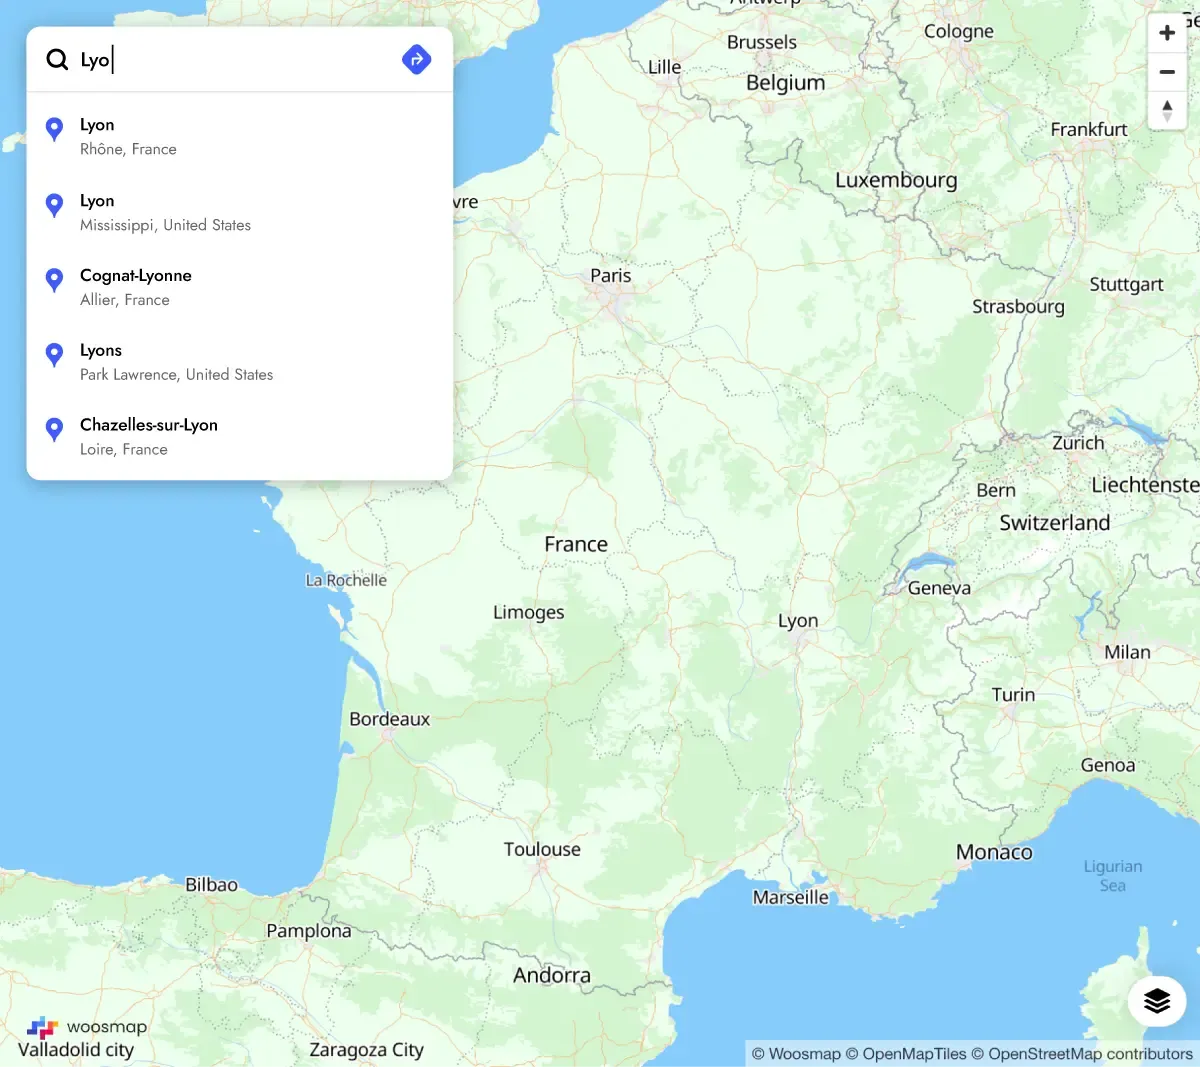This screenshot has width=1200, height=1067.
Task: Choose the Lyons, Park Lawrence suggestion
Action: pos(240,363)
